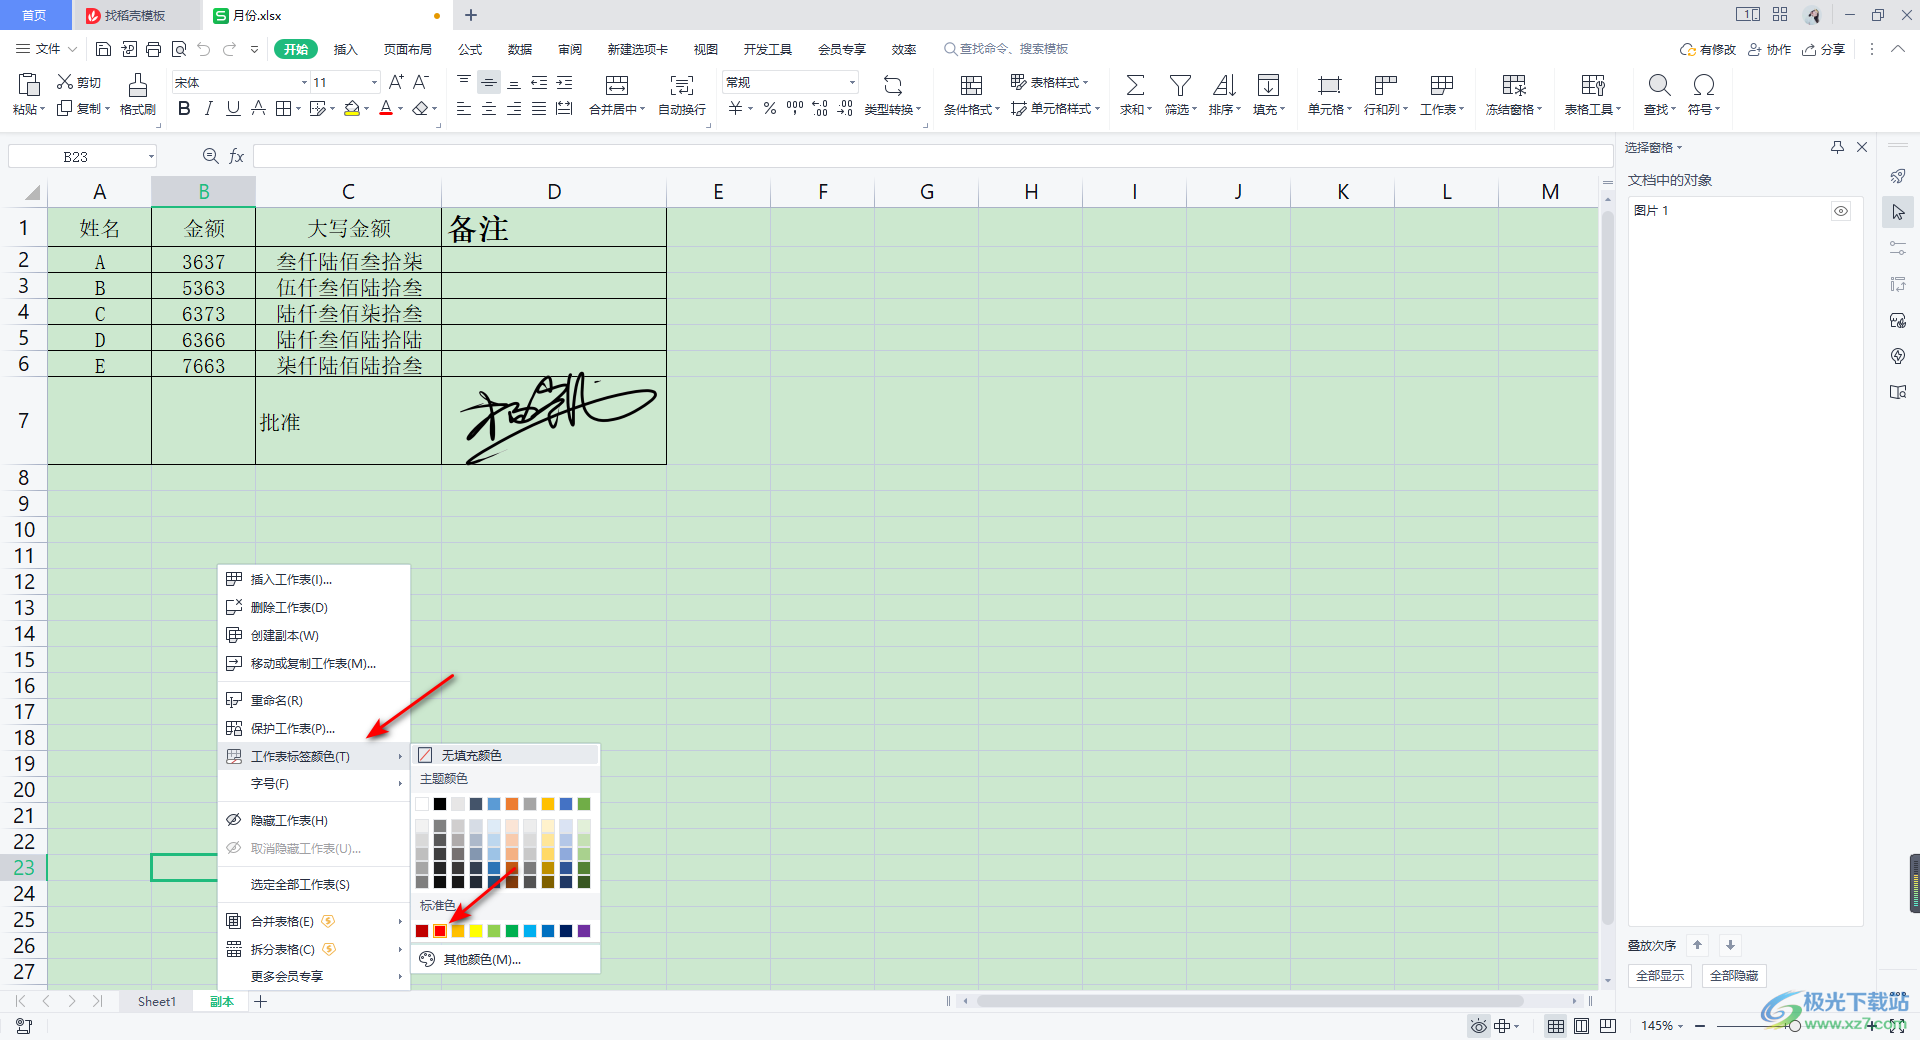Open the Name Box dropdown arrow
Screen dimensions: 1920x1040
click(x=151, y=156)
